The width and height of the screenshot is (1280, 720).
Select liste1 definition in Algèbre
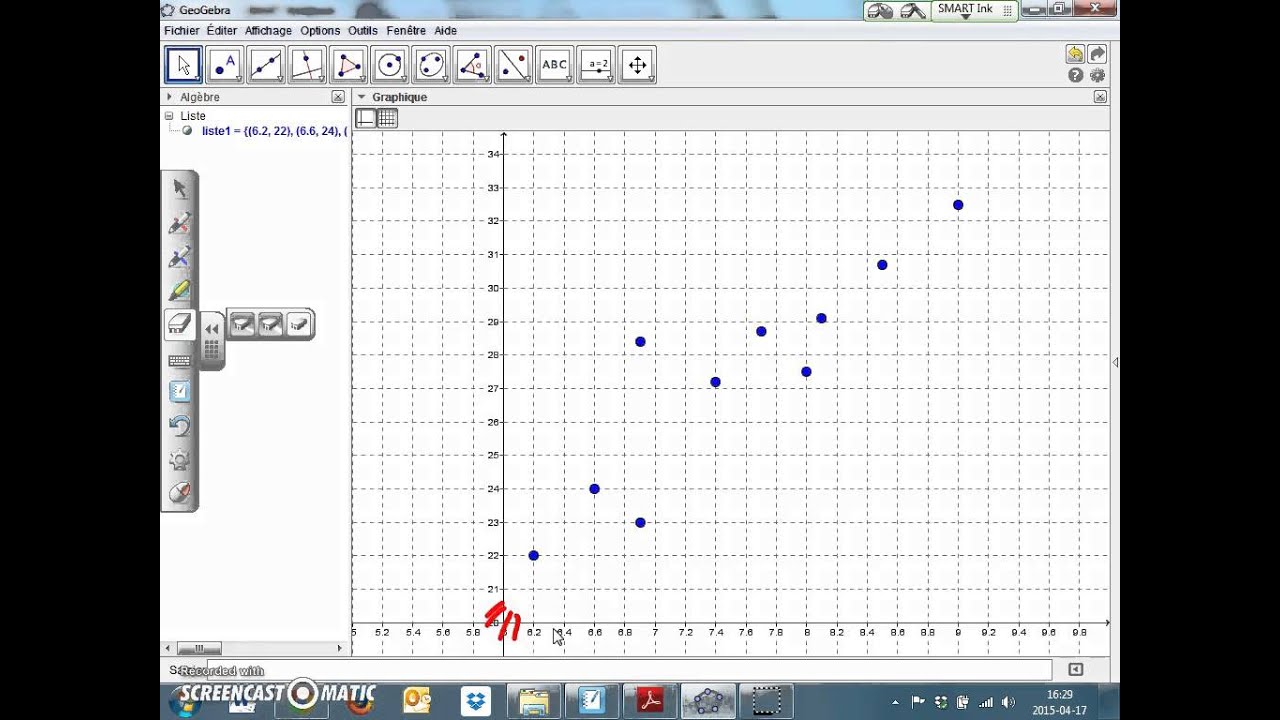274,131
